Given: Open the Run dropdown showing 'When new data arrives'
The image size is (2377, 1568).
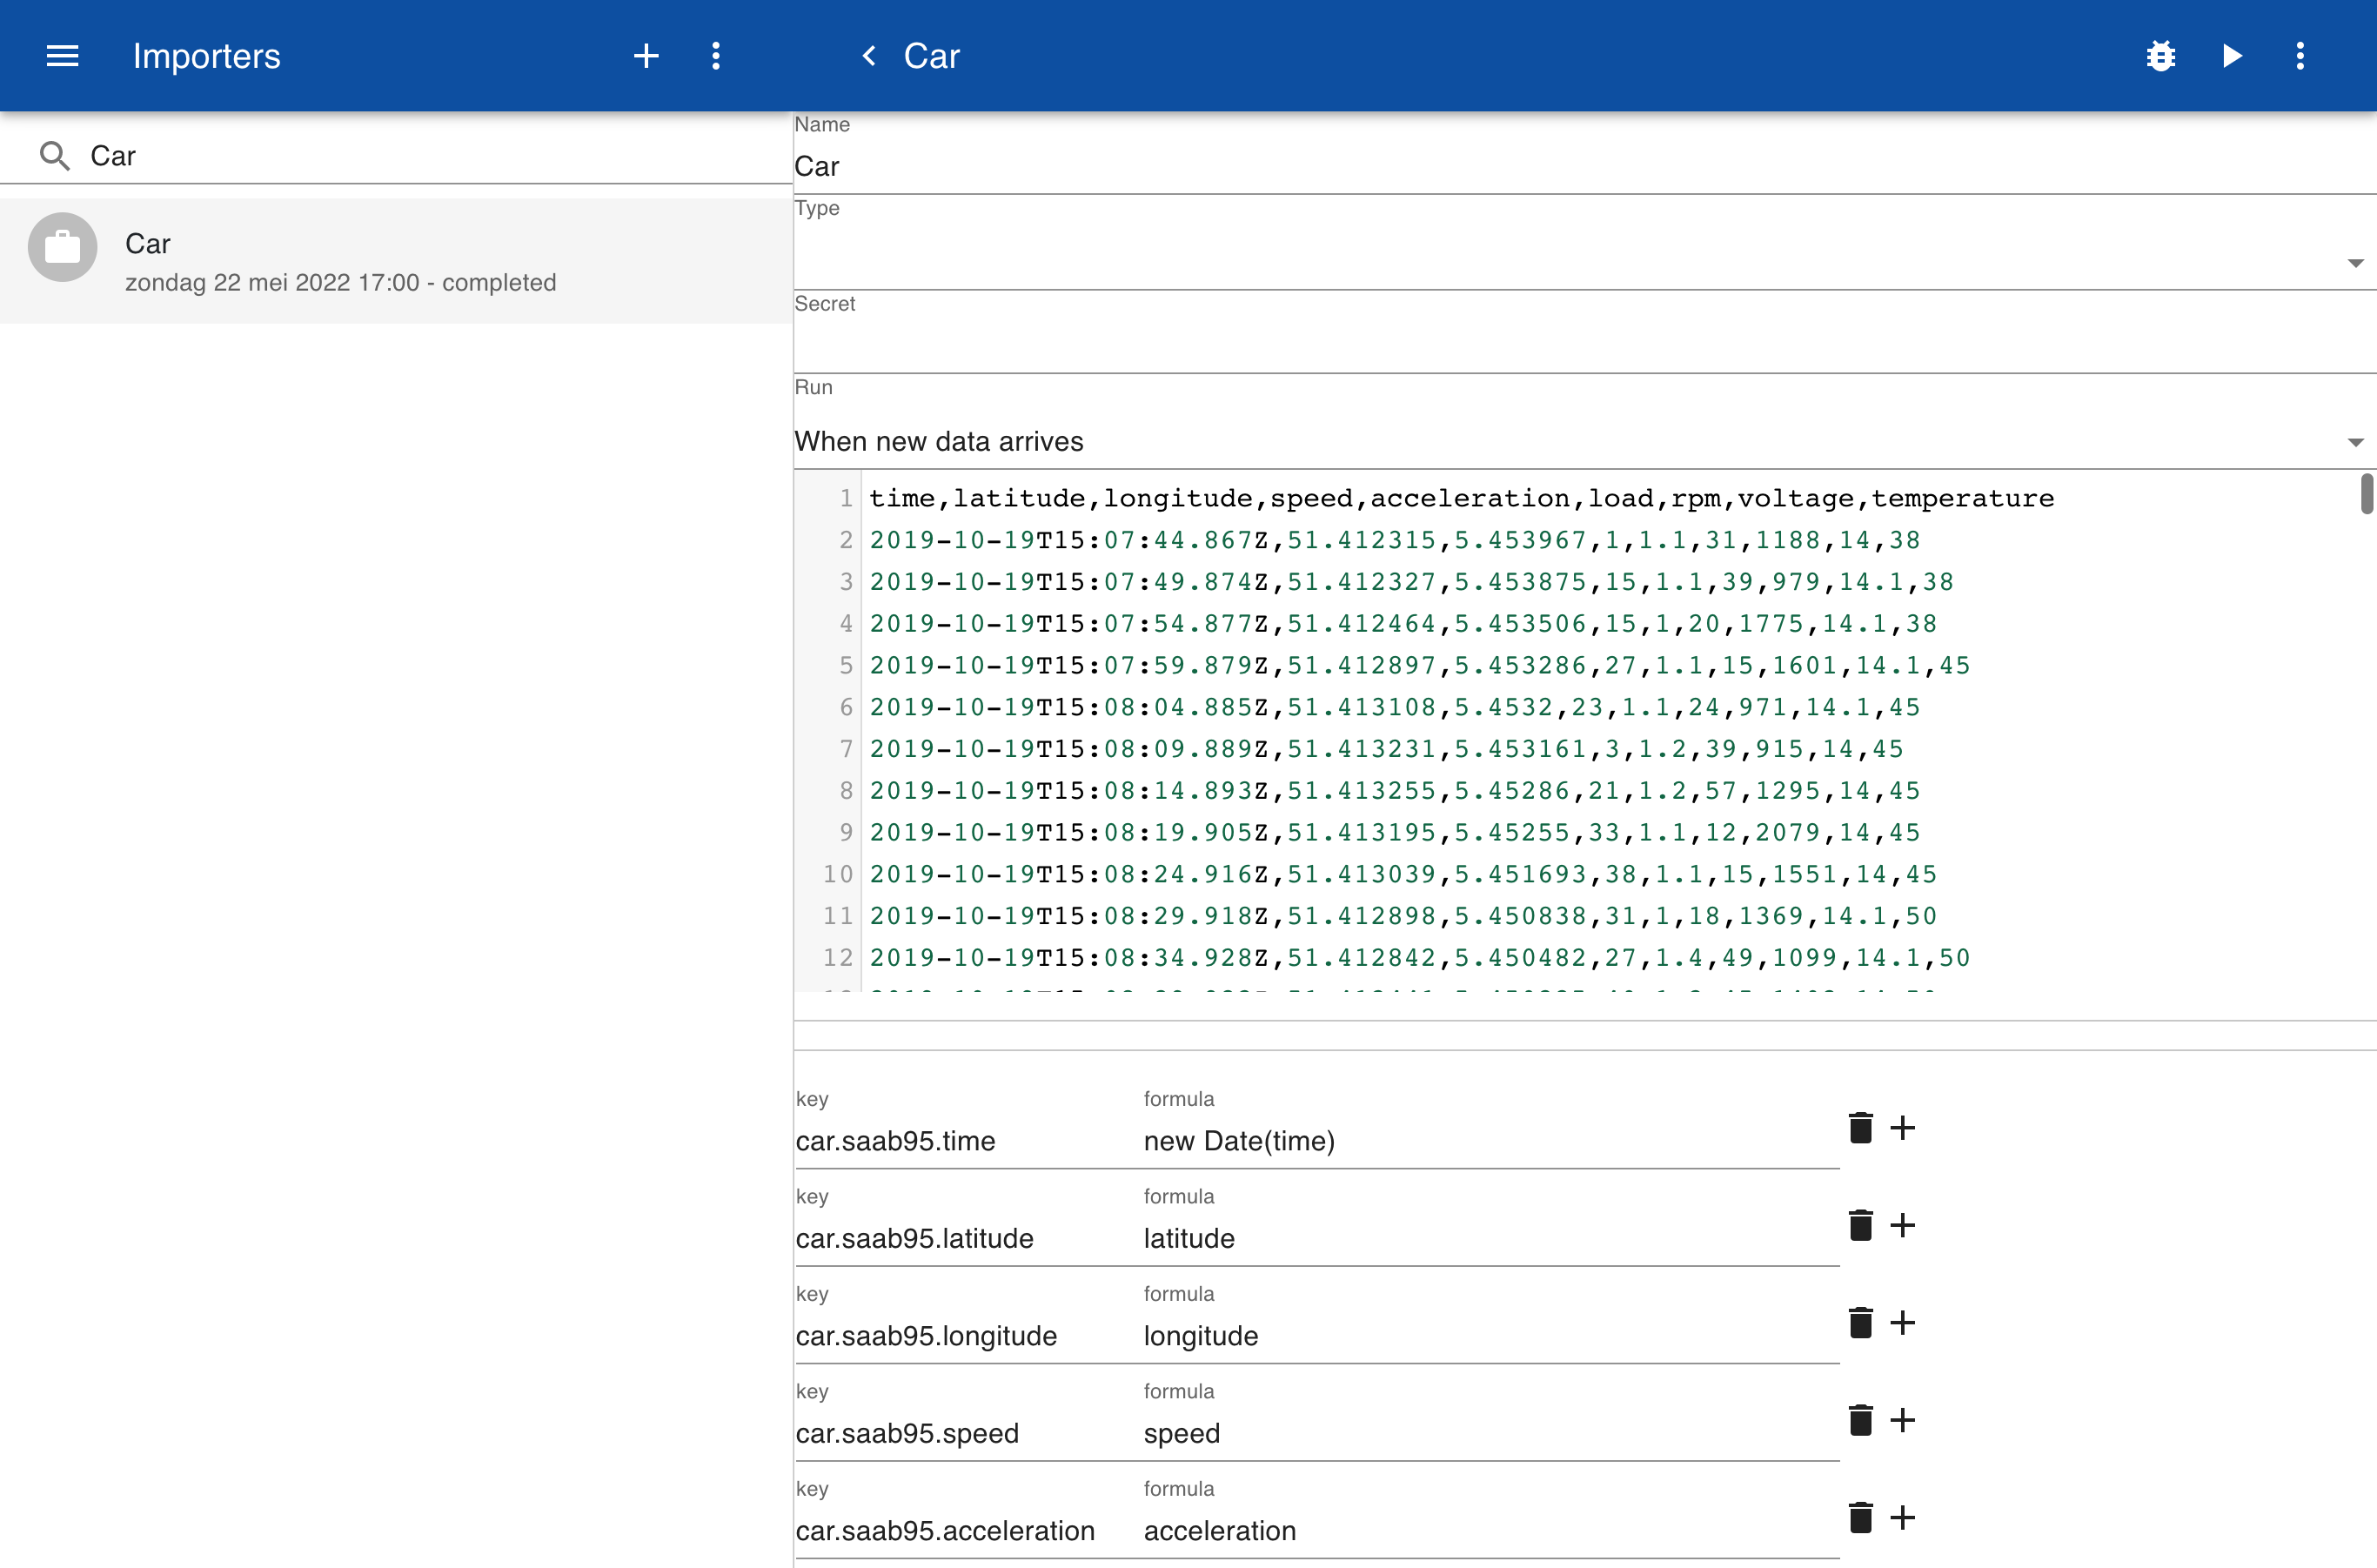Looking at the screenshot, I should tap(1585, 441).
